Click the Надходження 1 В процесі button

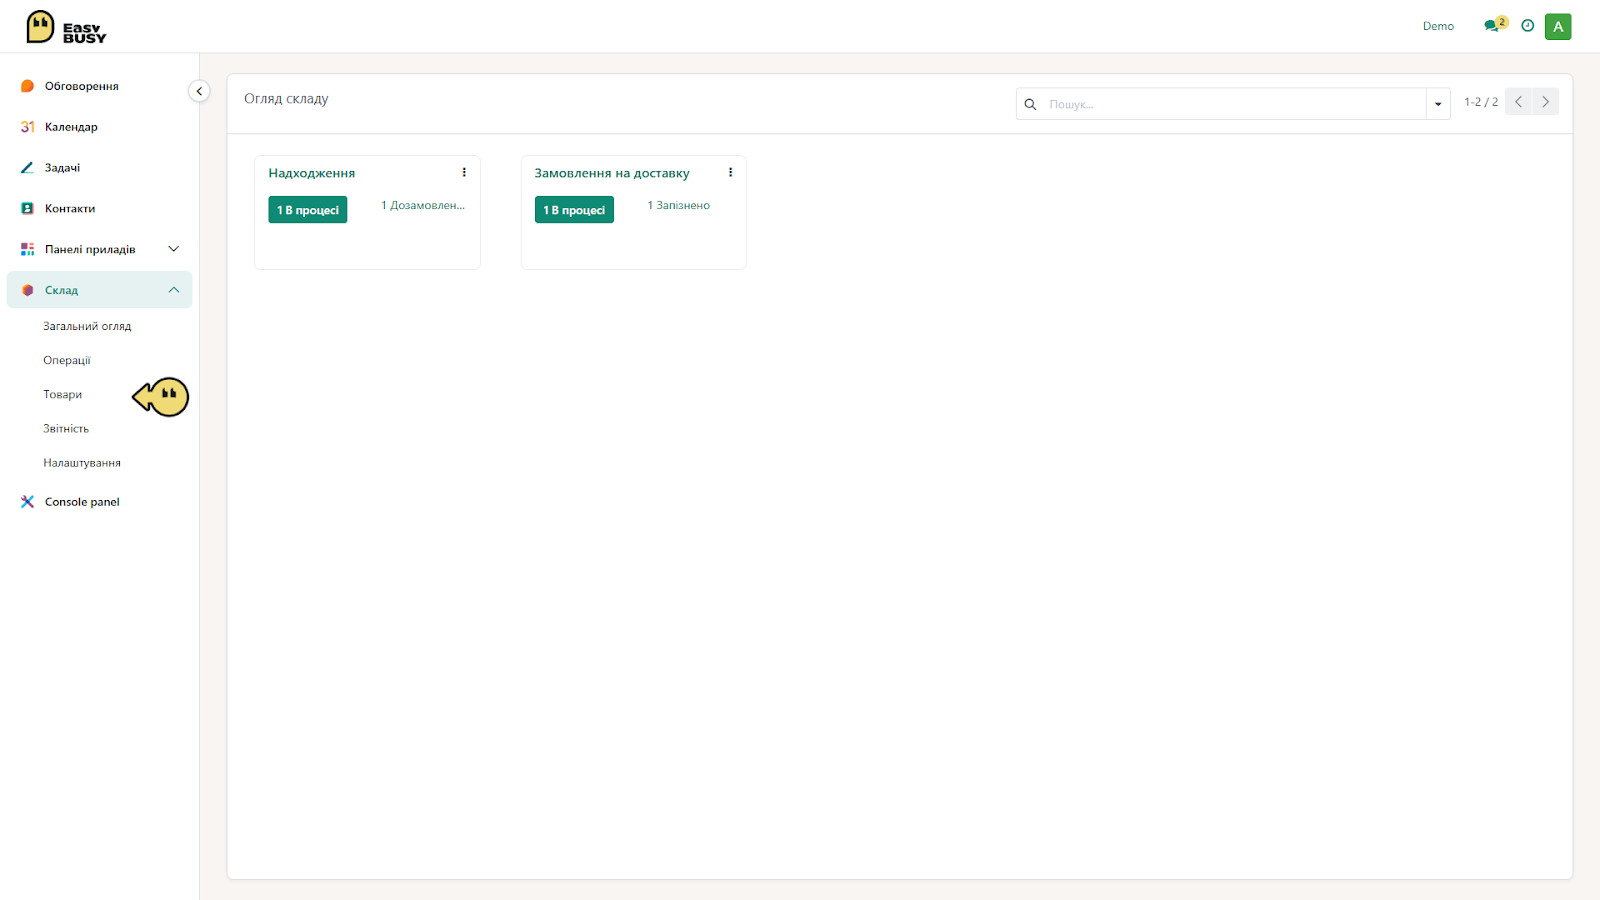[x=308, y=210]
